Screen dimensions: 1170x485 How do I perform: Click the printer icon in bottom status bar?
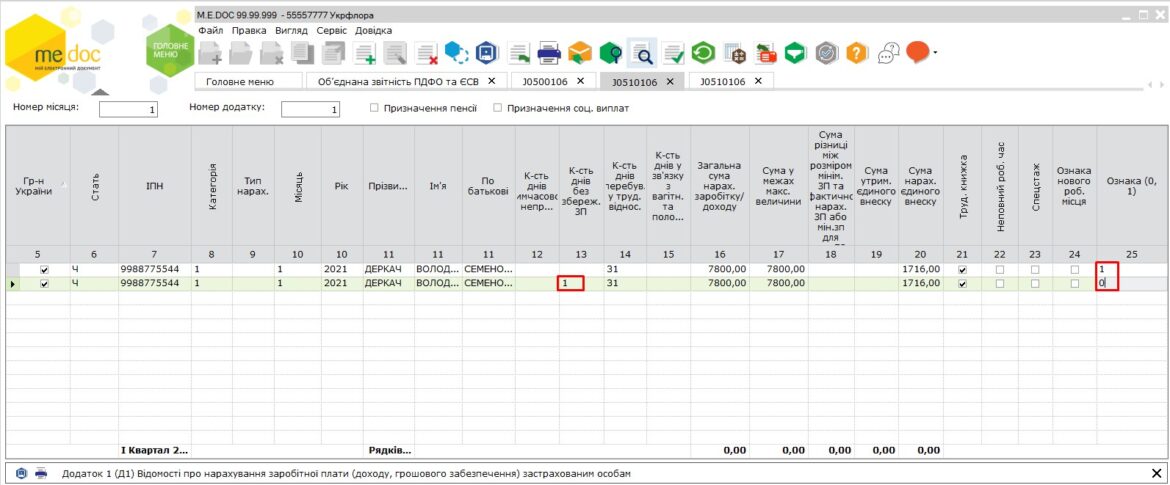(x=41, y=473)
